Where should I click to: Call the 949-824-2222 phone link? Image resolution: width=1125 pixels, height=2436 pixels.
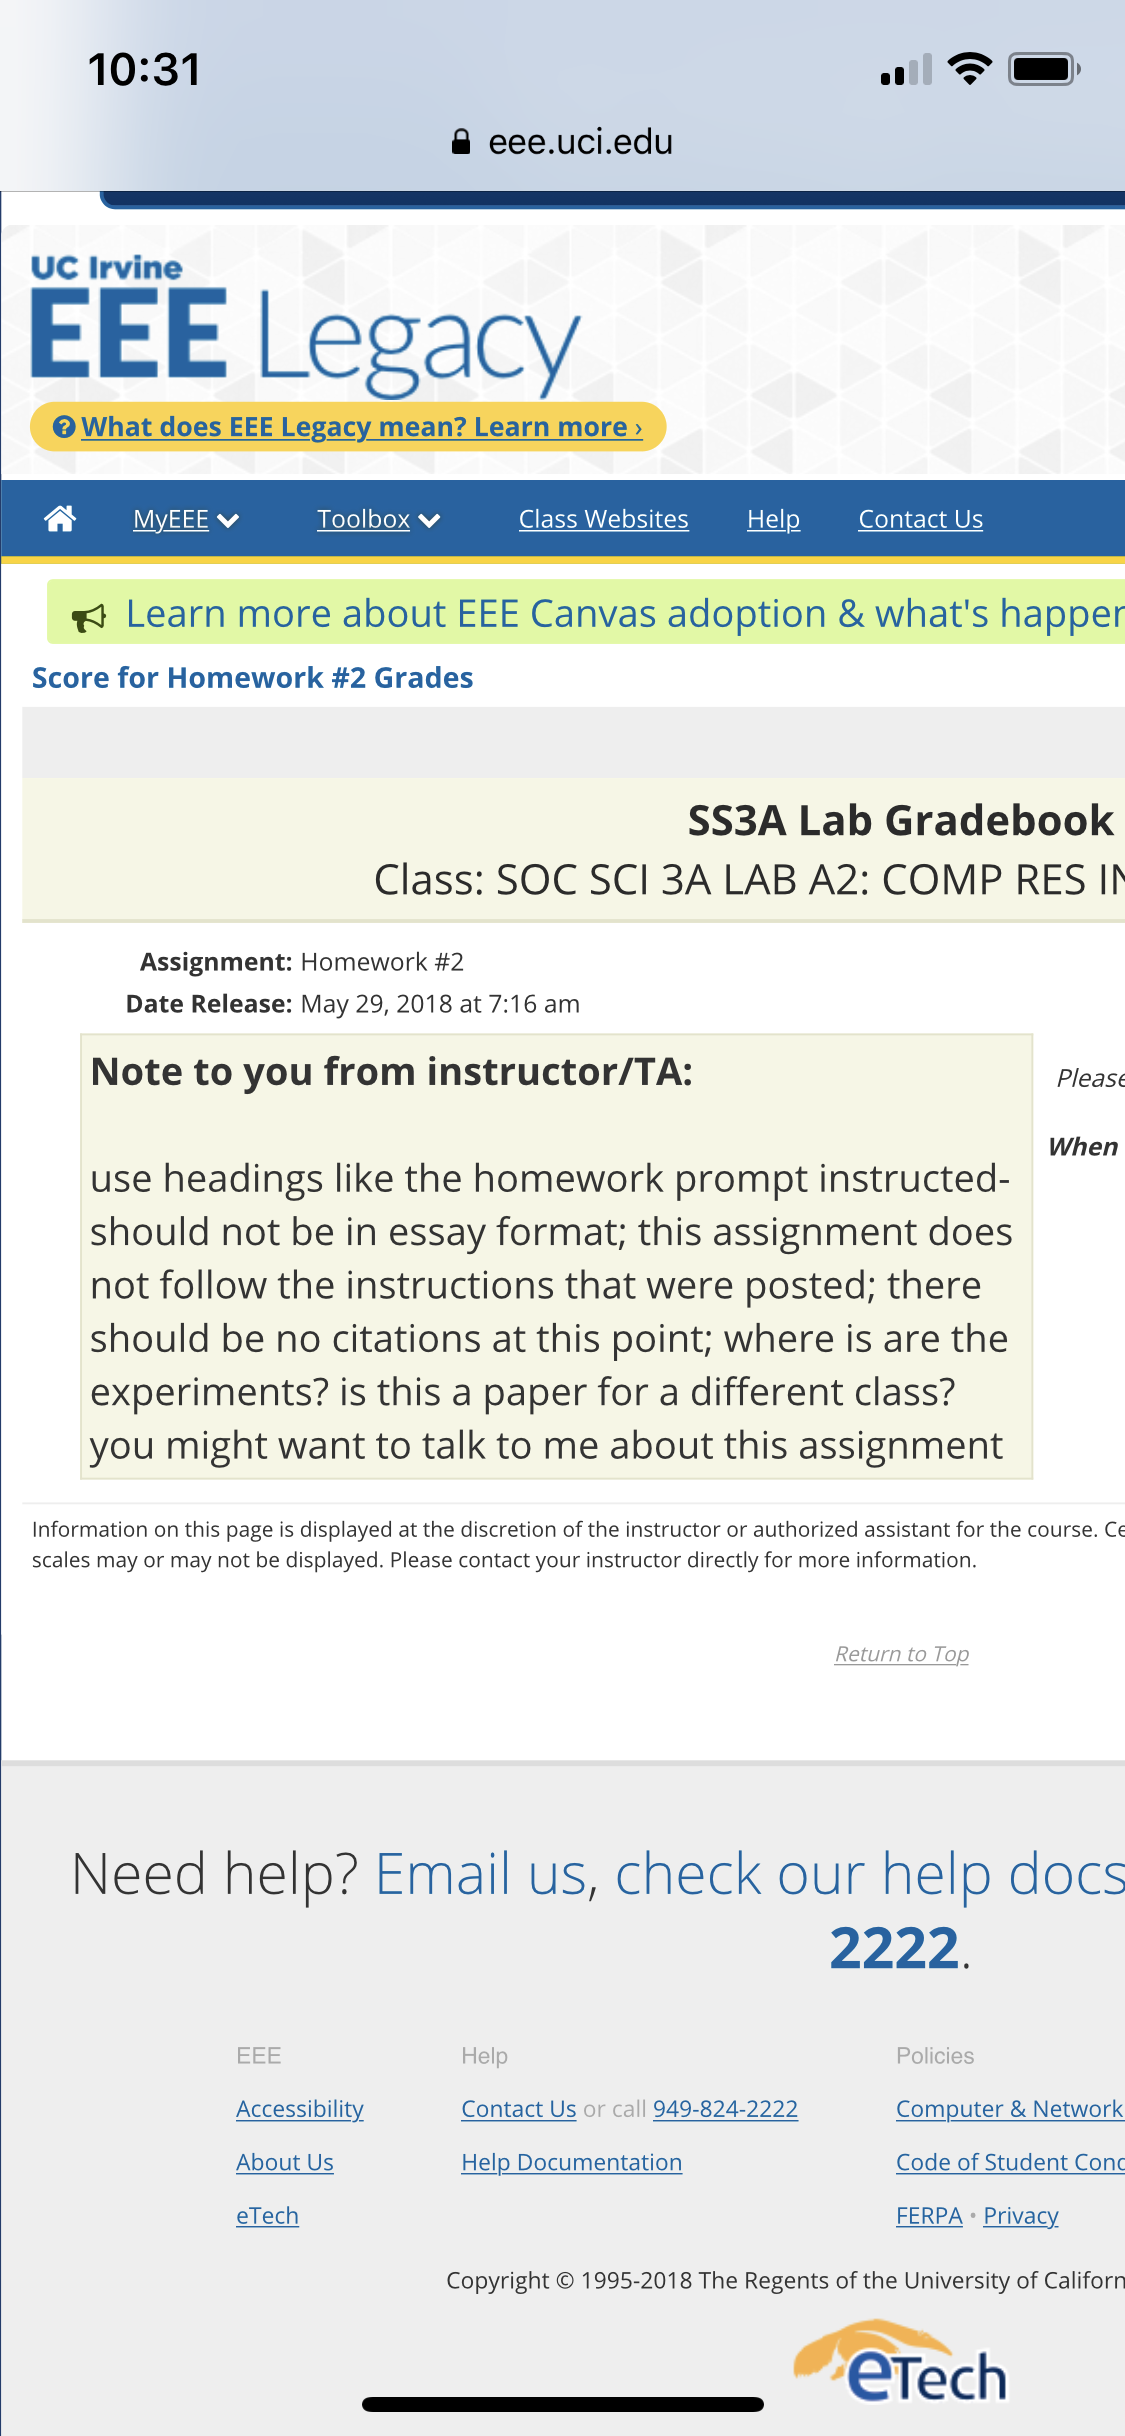coord(725,2109)
